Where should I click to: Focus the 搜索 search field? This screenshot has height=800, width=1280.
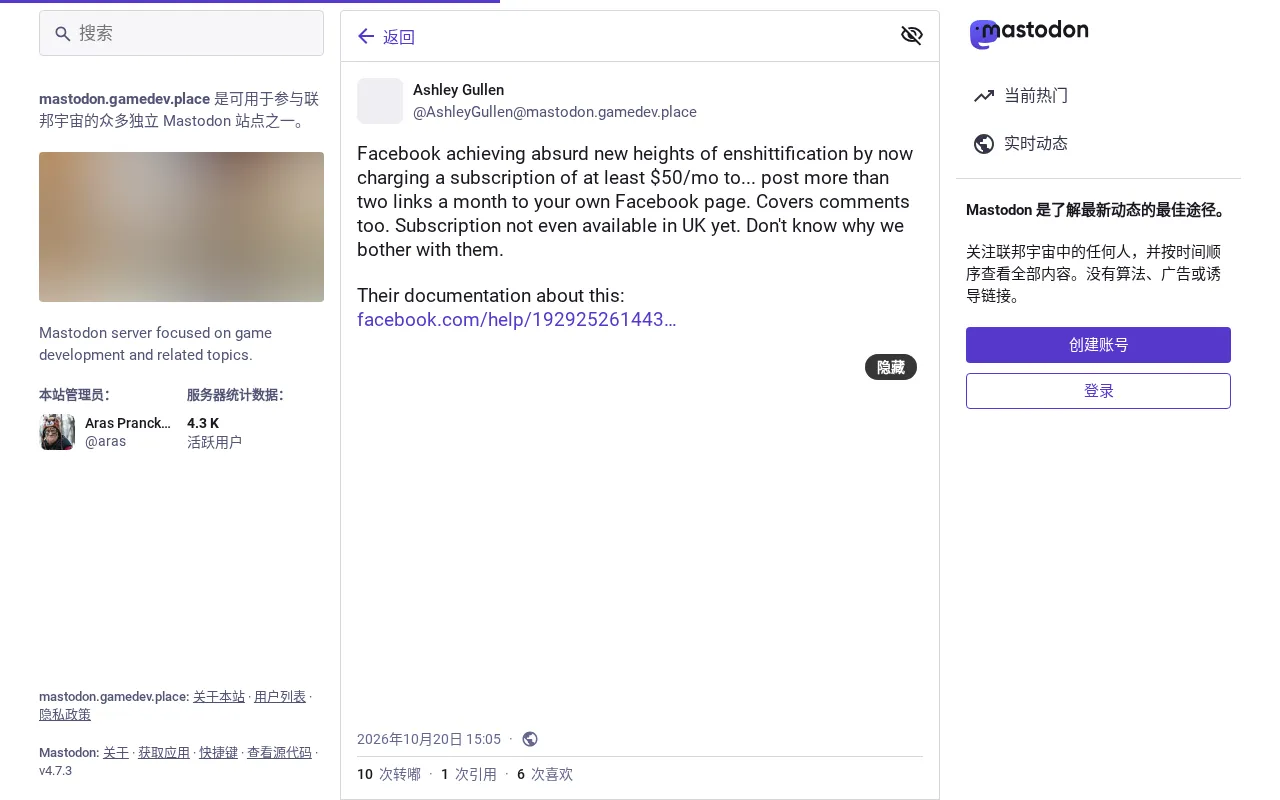[x=181, y=33]
